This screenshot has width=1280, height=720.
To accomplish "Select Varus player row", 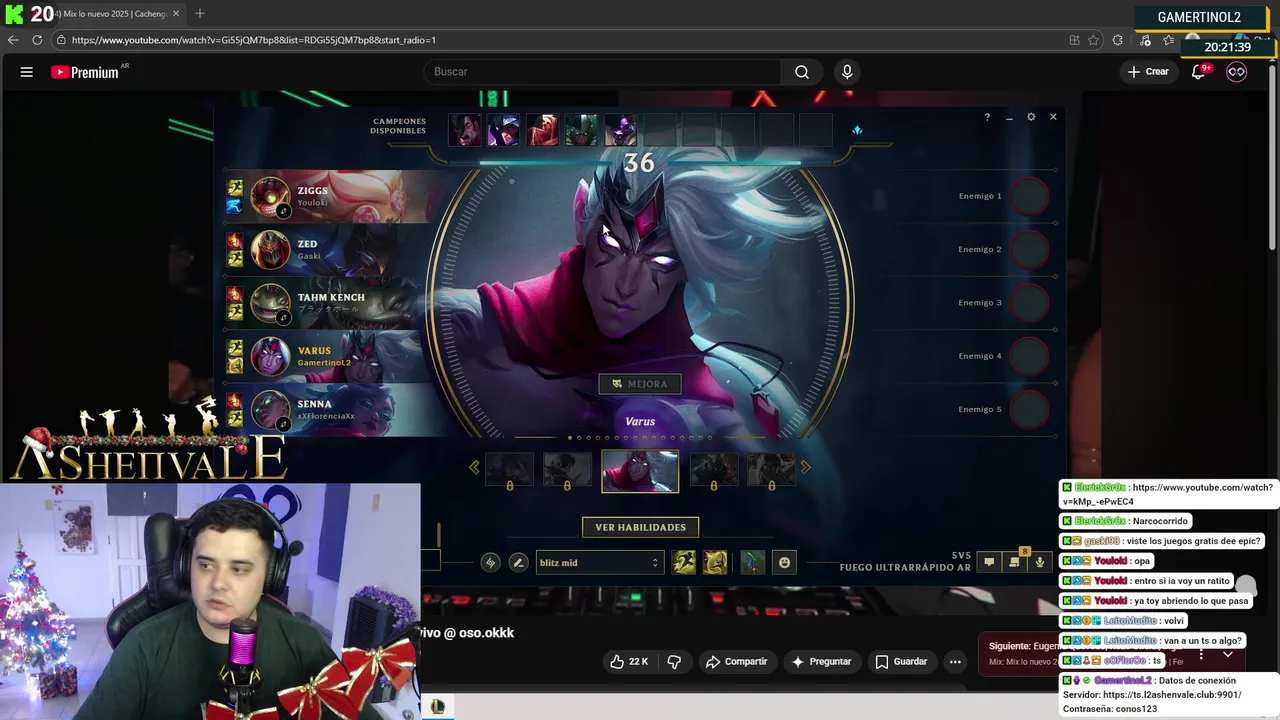I will pos(330,356).
